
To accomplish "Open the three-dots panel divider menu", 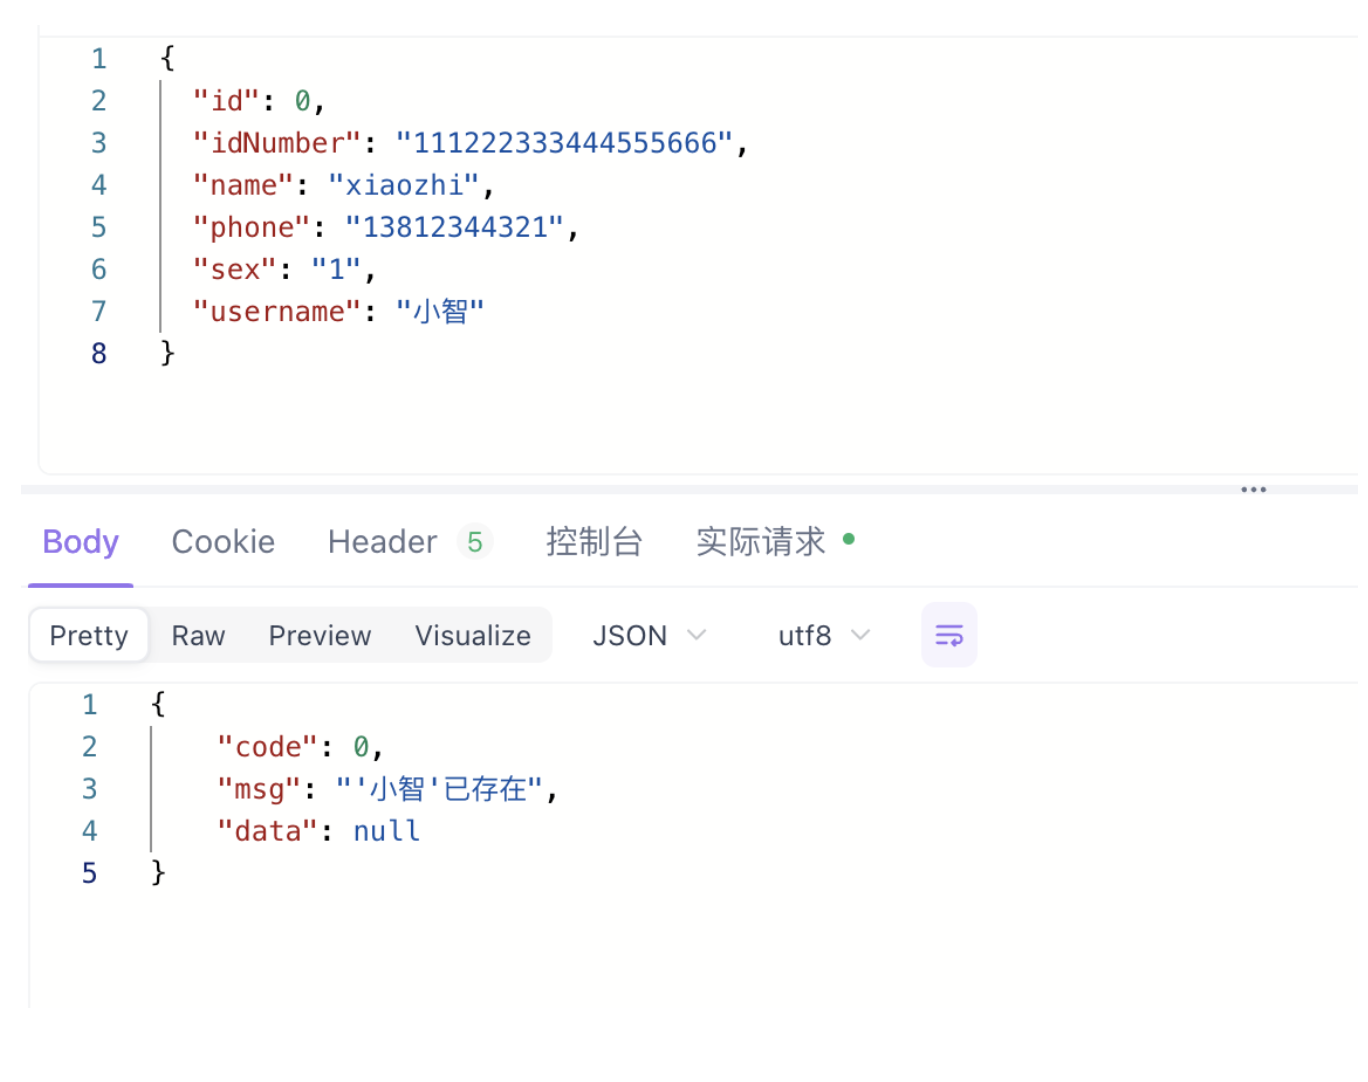I will (1253, 490).
